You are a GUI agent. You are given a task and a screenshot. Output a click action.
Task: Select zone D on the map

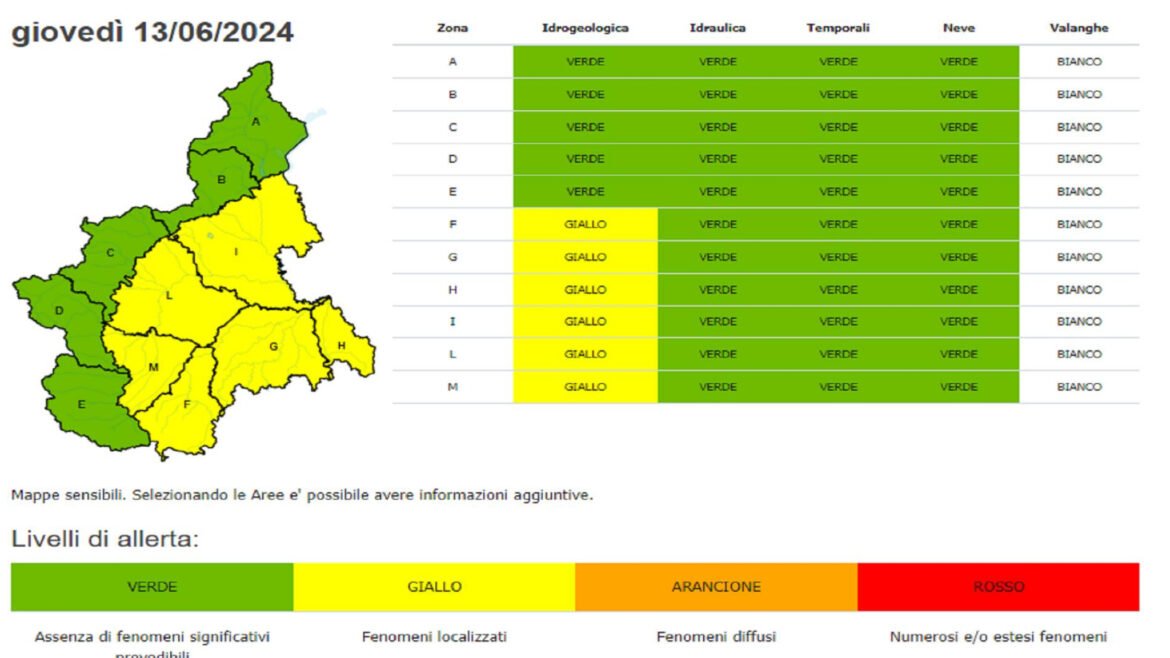coord(59,311)
